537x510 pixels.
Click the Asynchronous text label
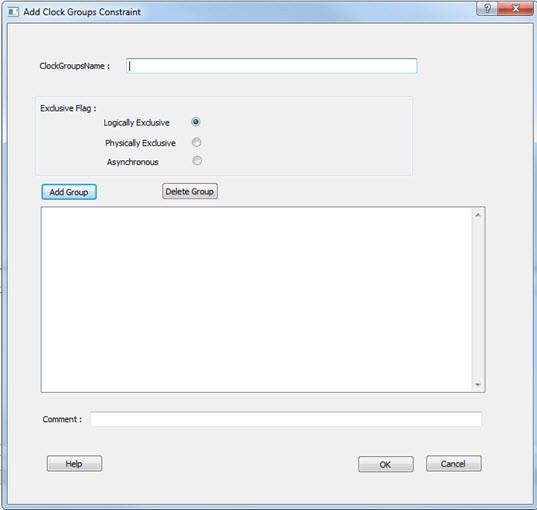click(133, 162)
